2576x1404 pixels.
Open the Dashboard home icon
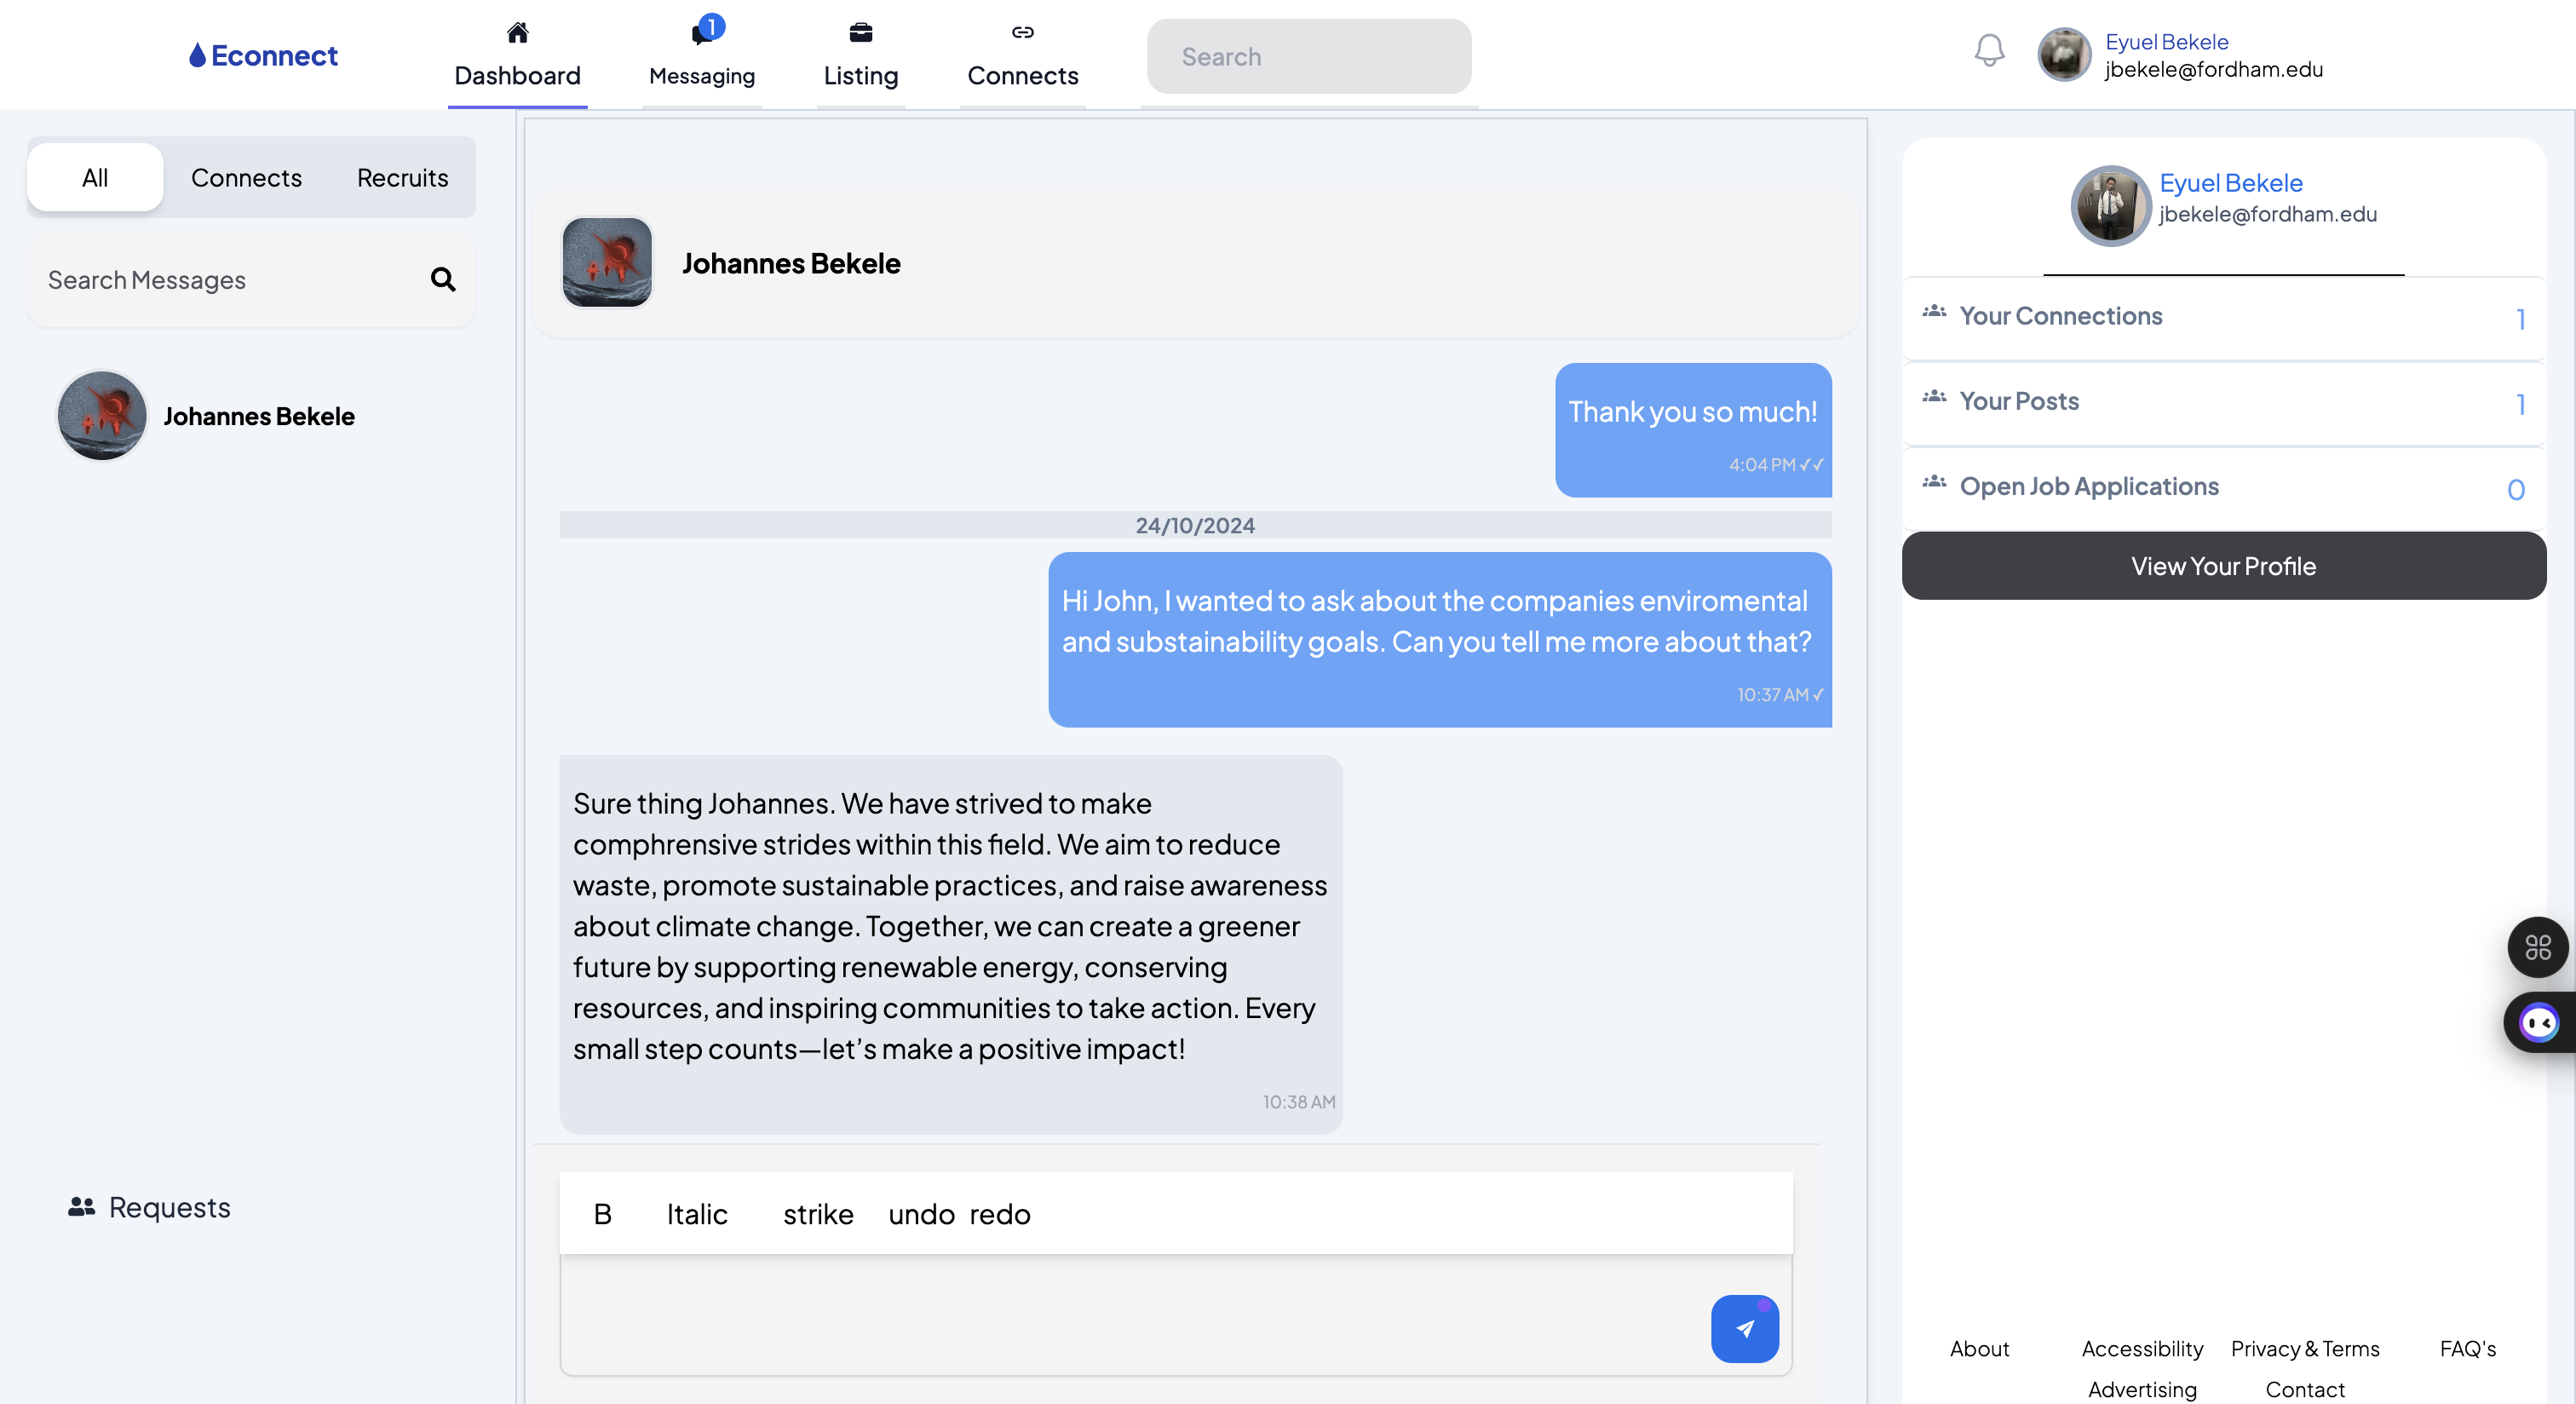click(x=517, y=33)
